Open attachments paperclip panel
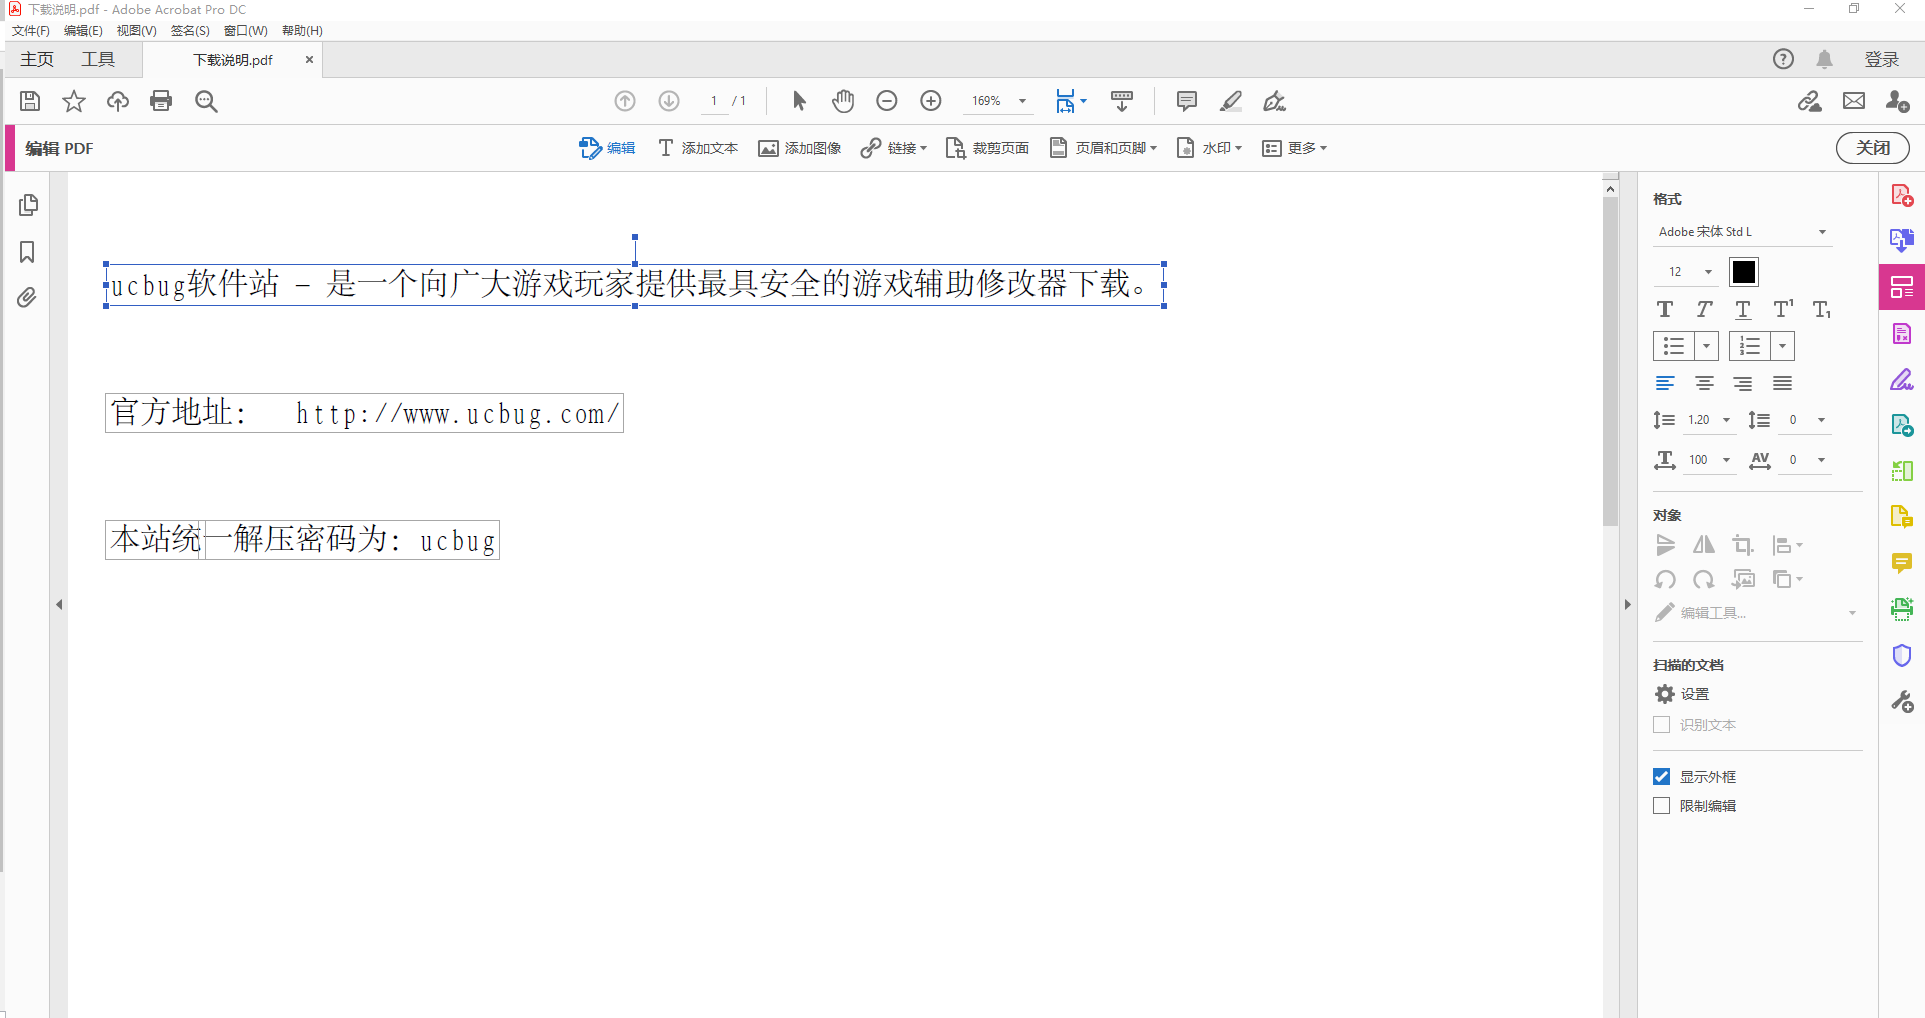This screenshot has height=1018, width=1925. click(x=27, y=297)
